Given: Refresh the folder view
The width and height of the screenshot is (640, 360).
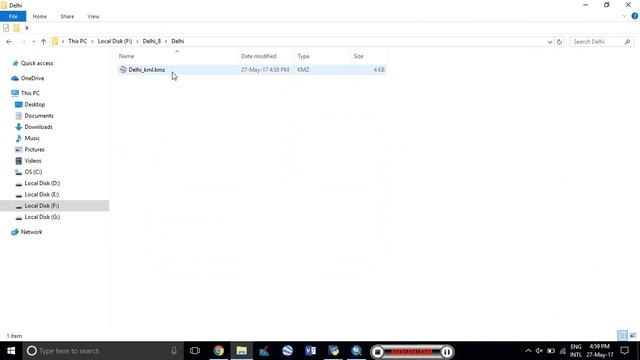Looking at the screenshot, I should tap(559, 42).
